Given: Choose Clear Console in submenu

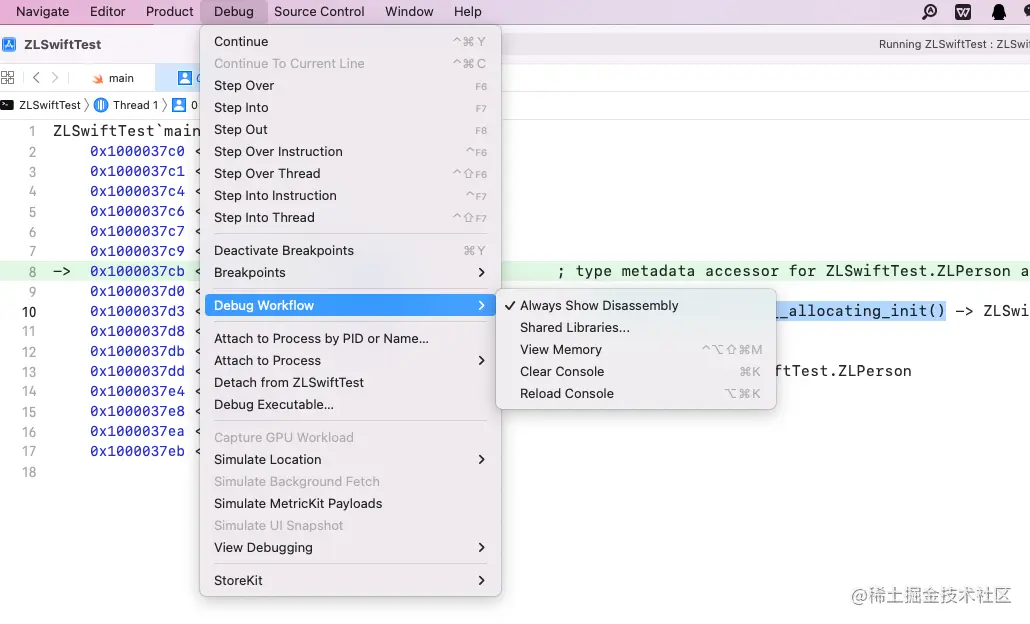Looking at the screenshot, I should point(635,372).
